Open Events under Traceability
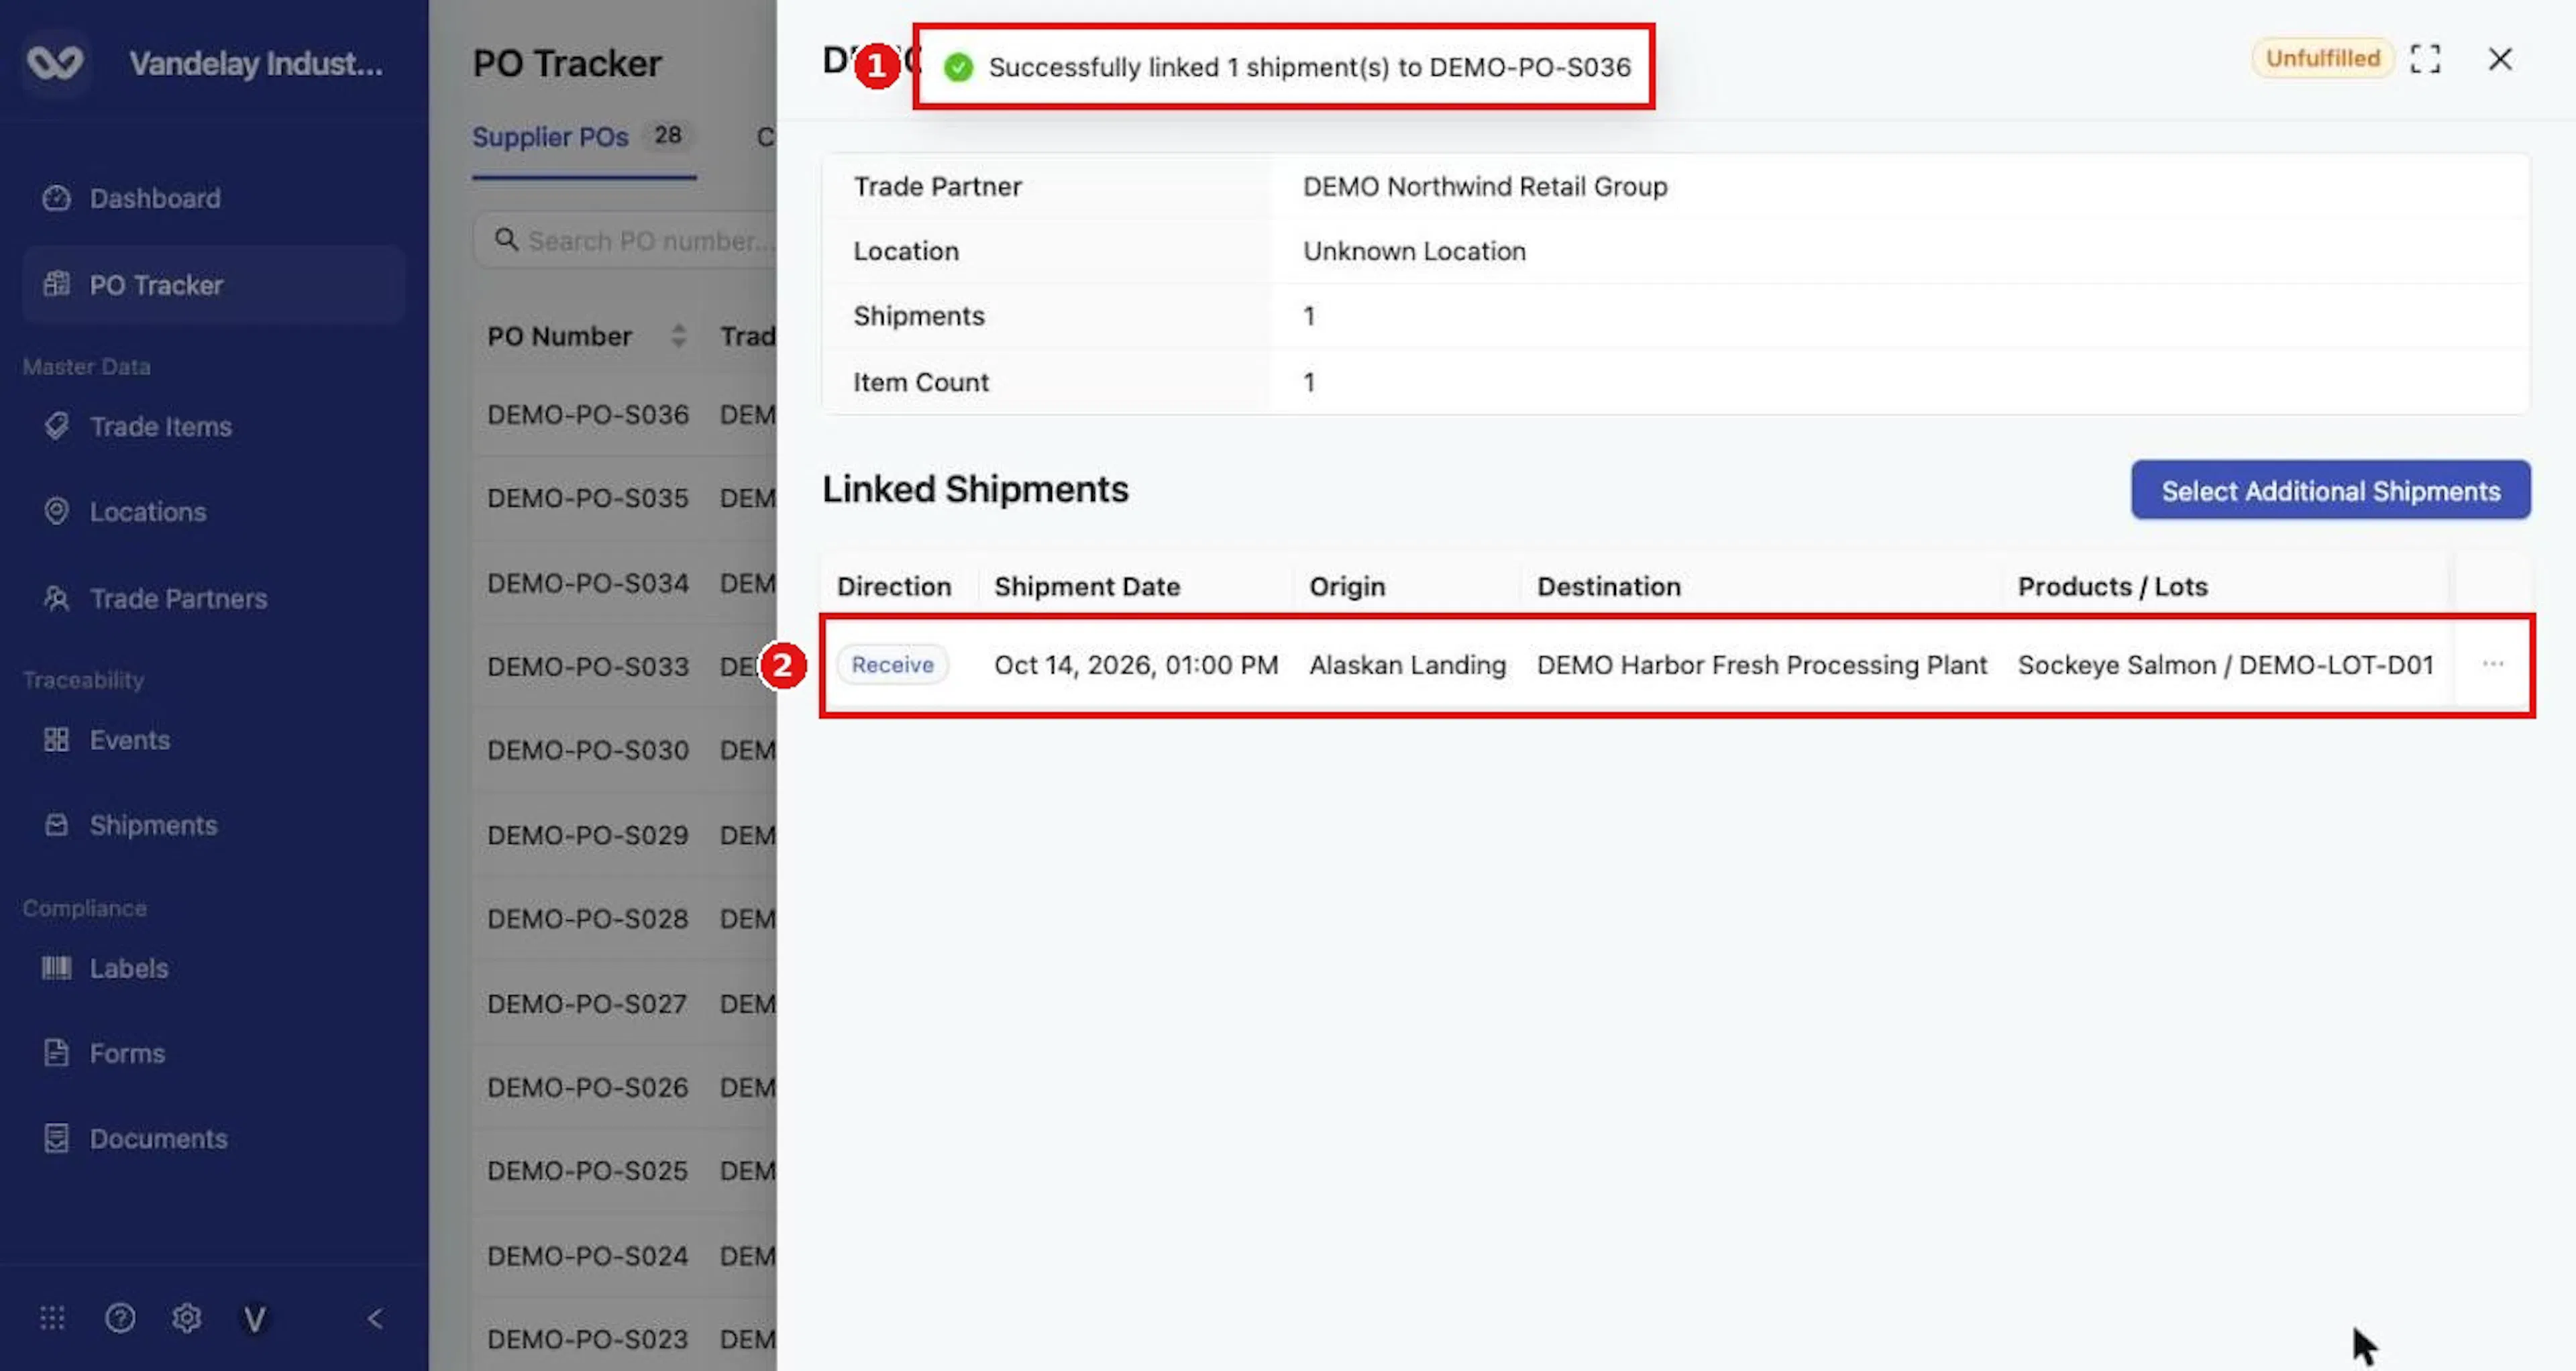2576x1371 pixels. (213, 740)
